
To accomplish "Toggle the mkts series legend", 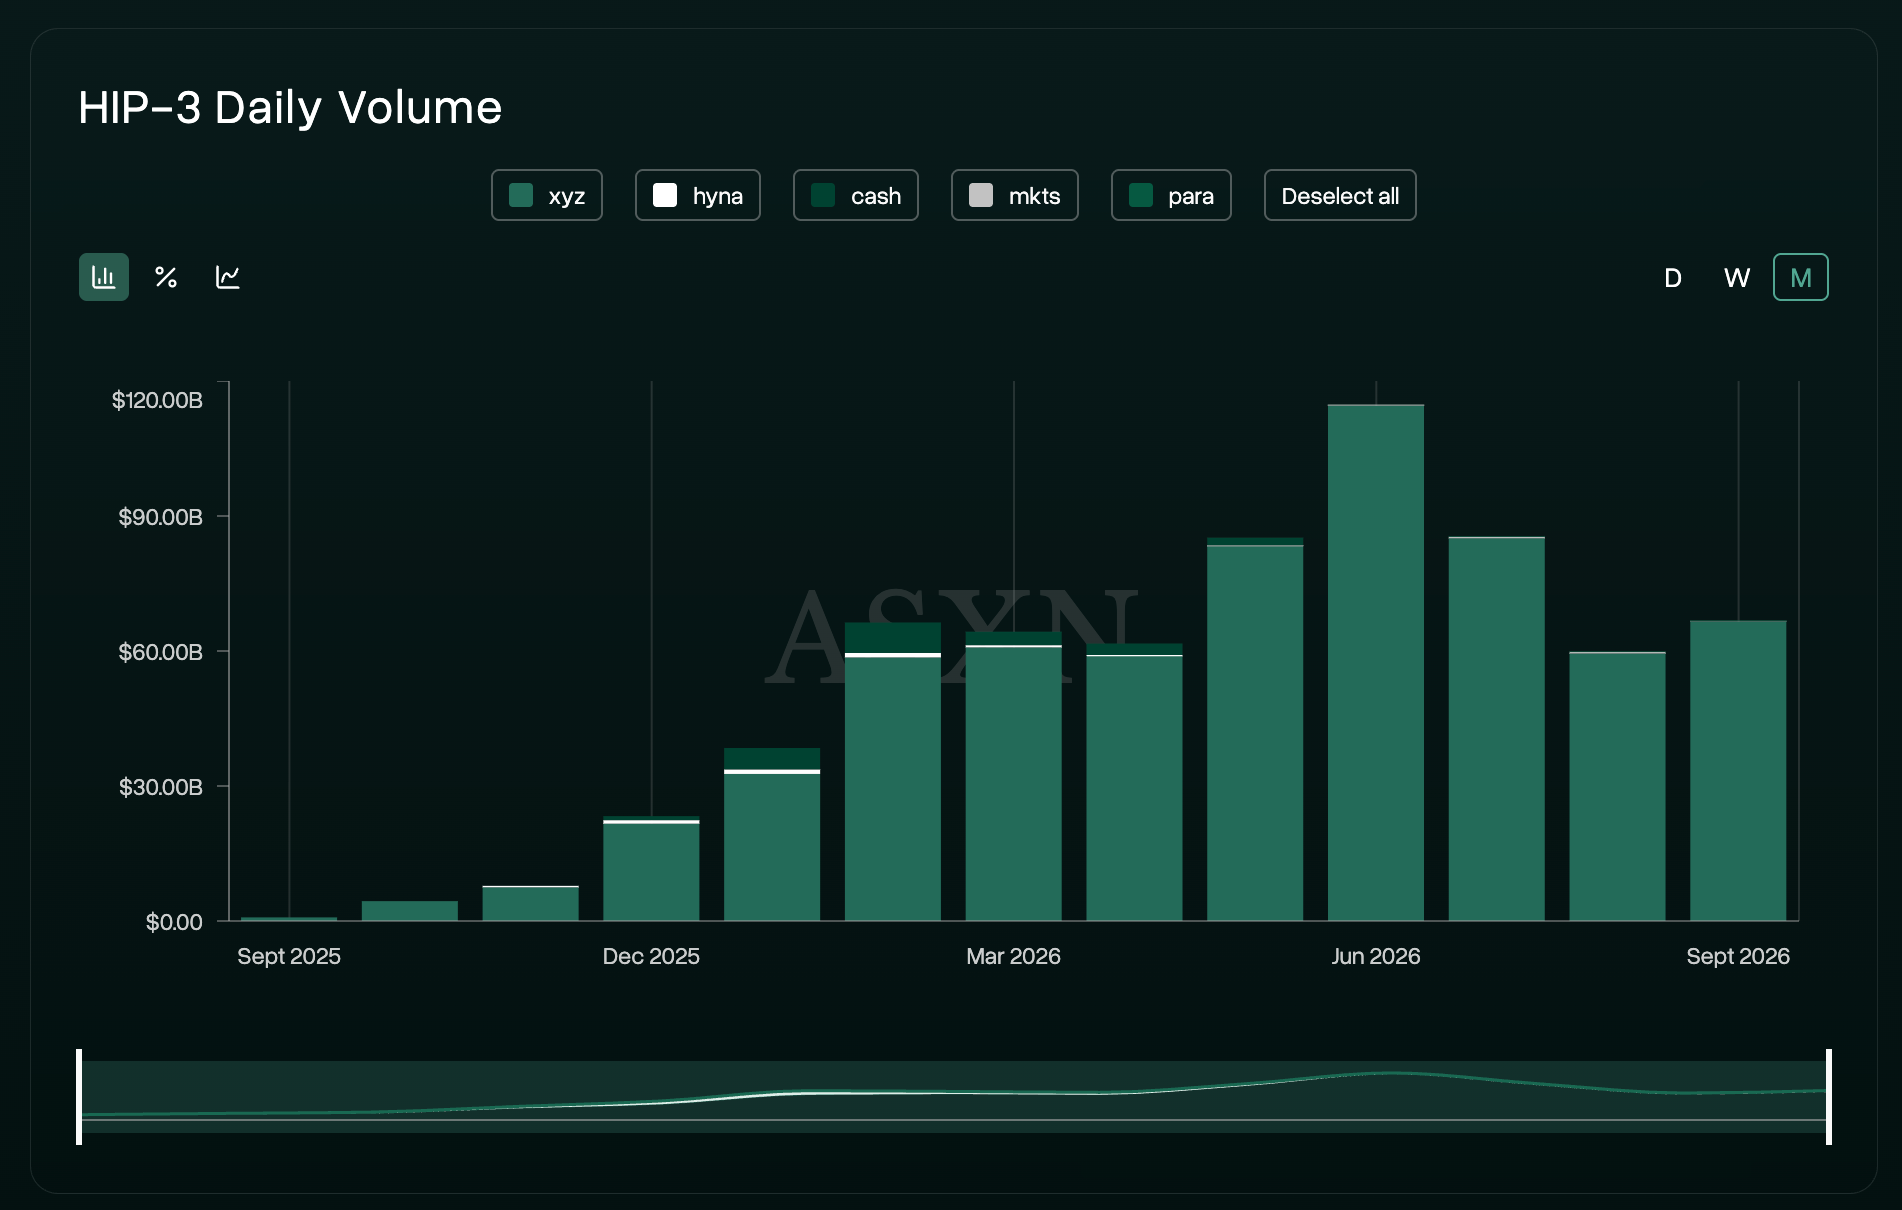I will (1015, 195).
